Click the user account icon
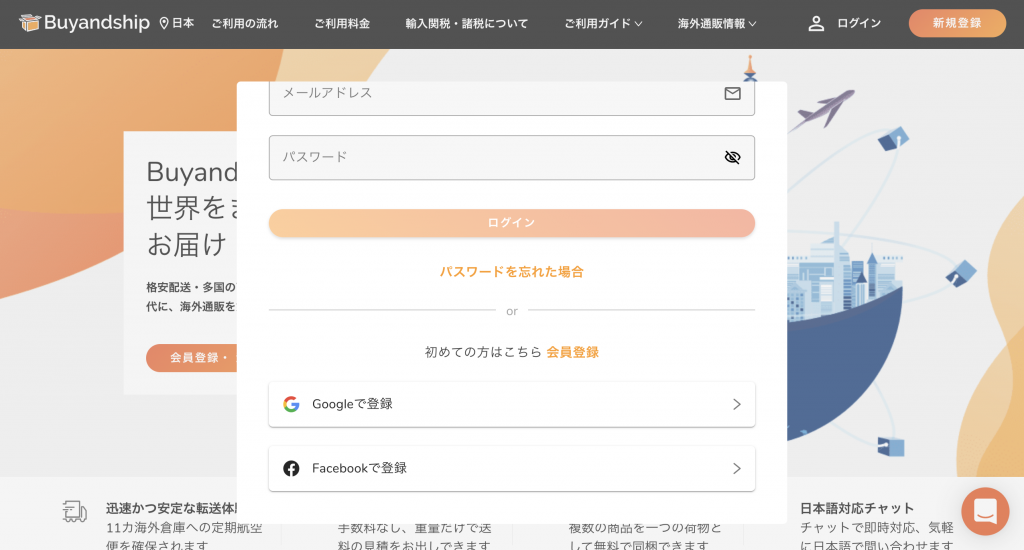Viewport: 1024px width, 550px height. point(816,24)
